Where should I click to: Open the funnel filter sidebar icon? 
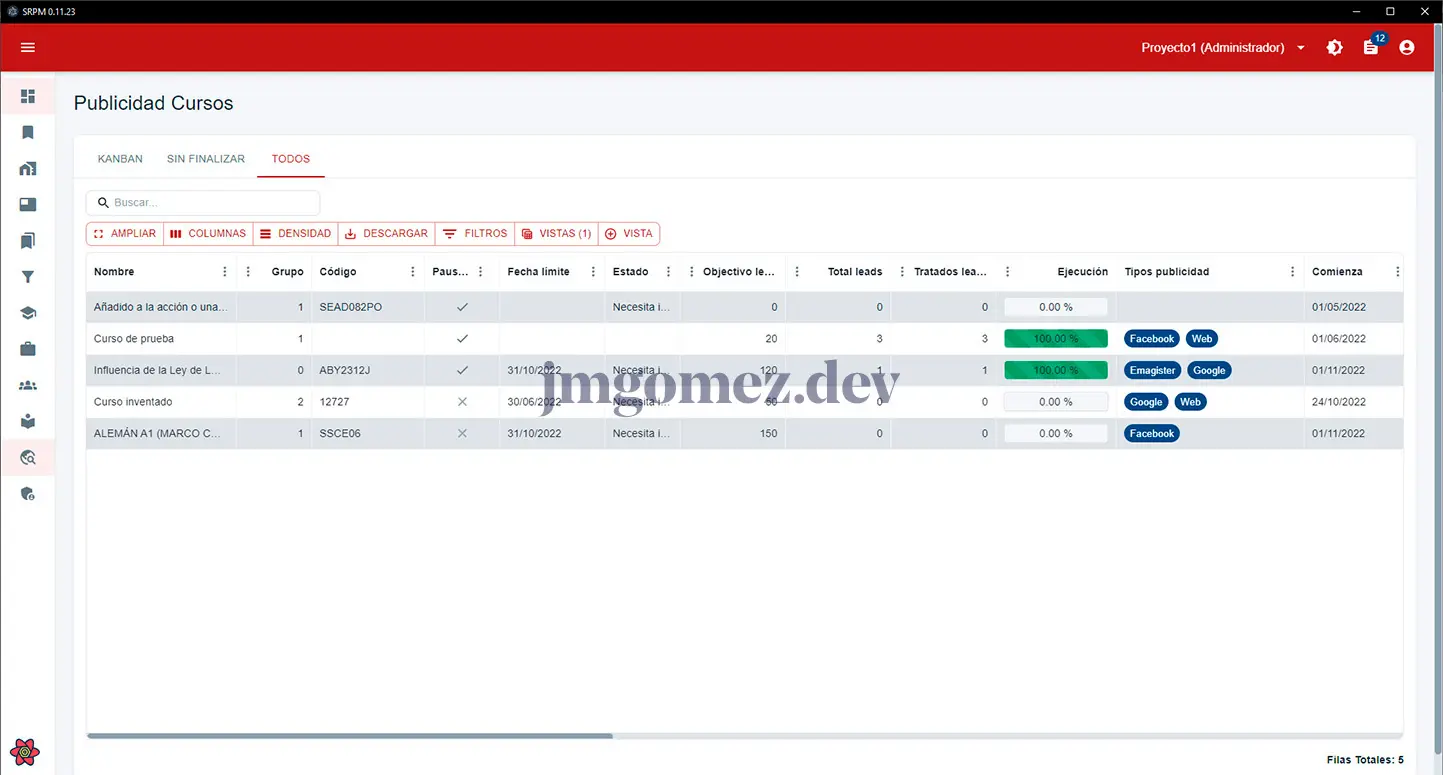pos(28,277)
